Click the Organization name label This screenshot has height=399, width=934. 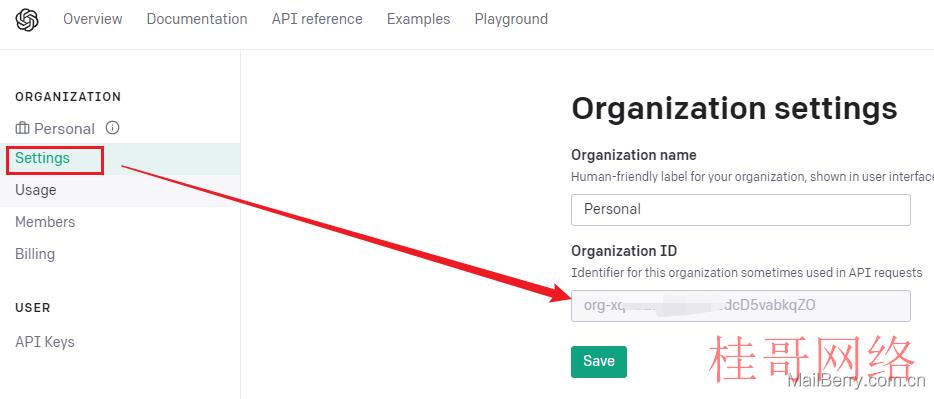tap(634, 155)
